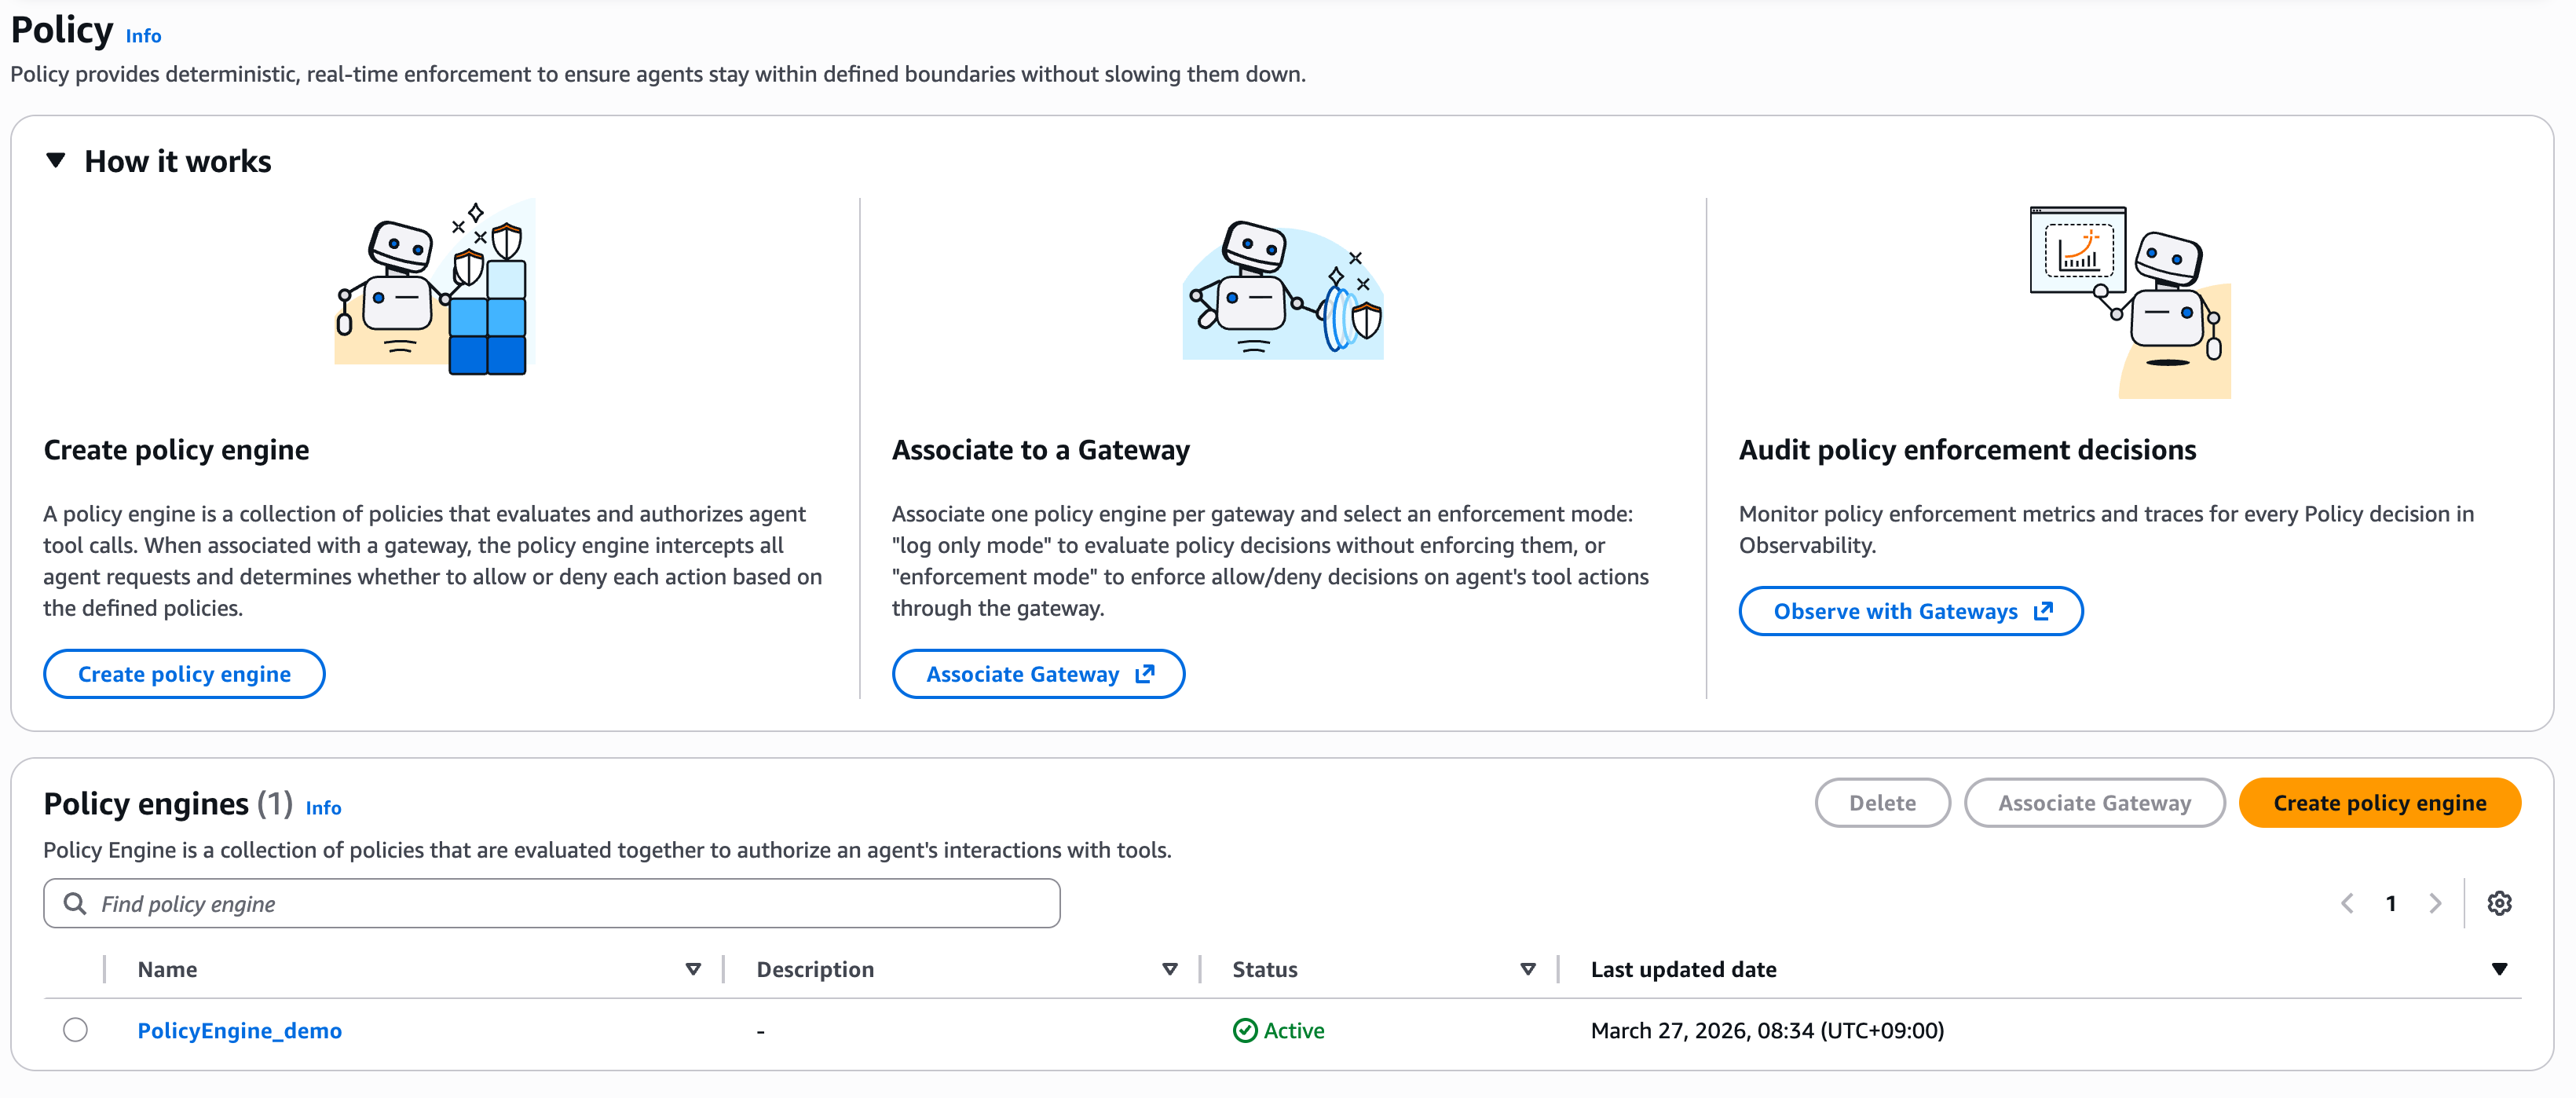This screenshot has width=2576, height=1098.
Task: Click the Active status checkmark icon
Action: (1245, 1031)
